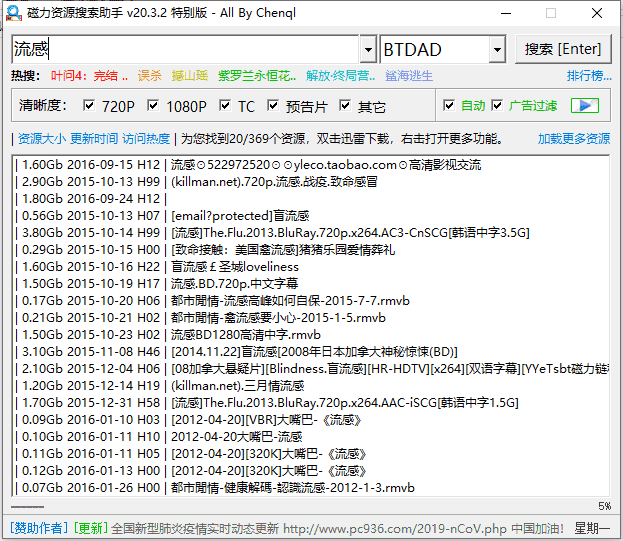The image size is (623, 541).
Task: Select row [2014.11.22]盲流感 2008年日本加拿大
Action: point(311,352)
